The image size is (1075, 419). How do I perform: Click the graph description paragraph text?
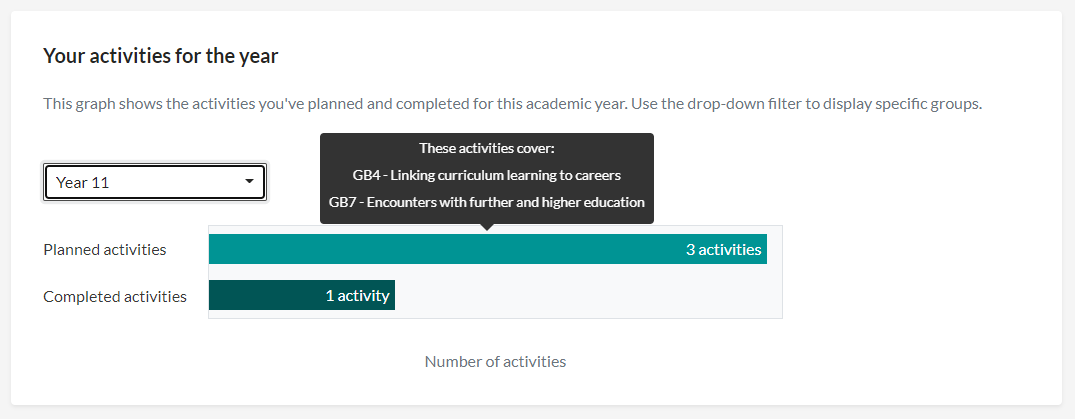pyautogui.click(x=513, y=105)
